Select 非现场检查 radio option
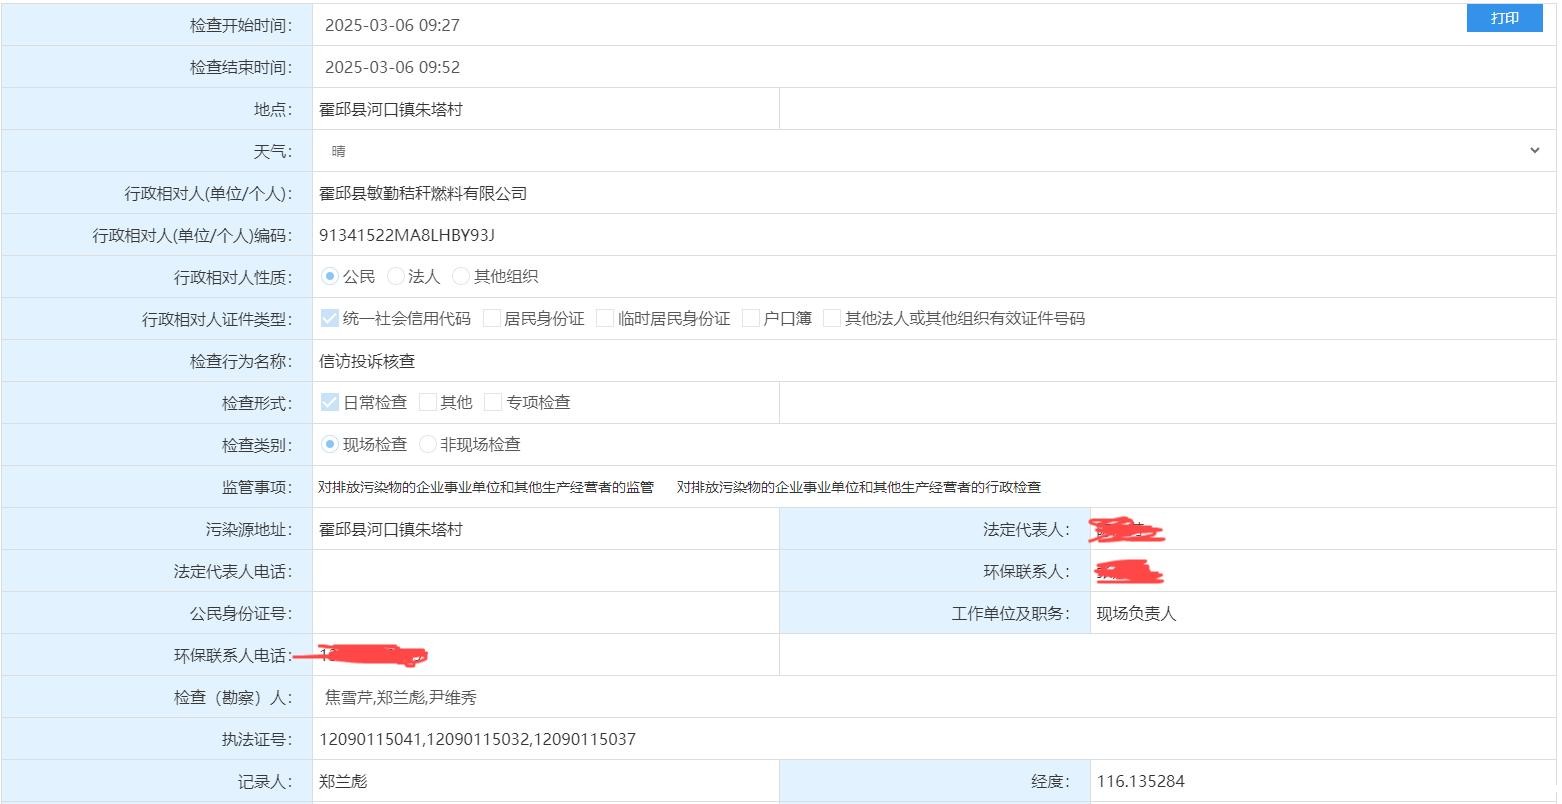Viewport: 1562px width, 804px height. tap(428, 444)
